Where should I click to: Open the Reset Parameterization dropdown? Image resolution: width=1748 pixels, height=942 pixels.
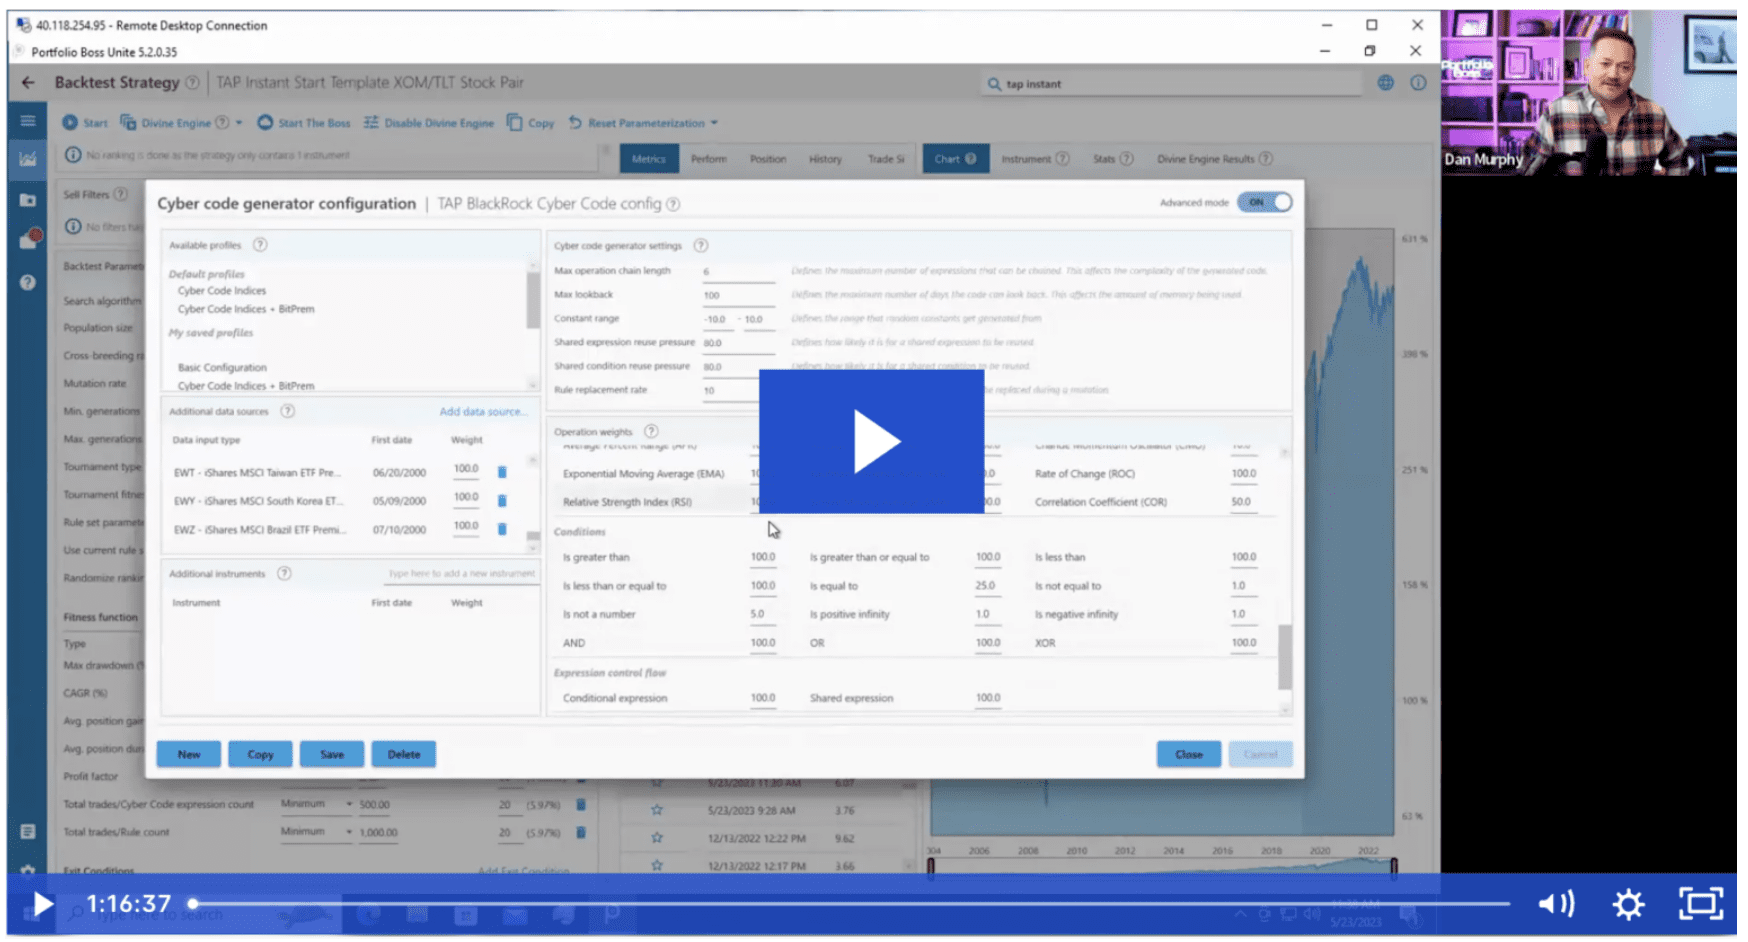point(714,123)
